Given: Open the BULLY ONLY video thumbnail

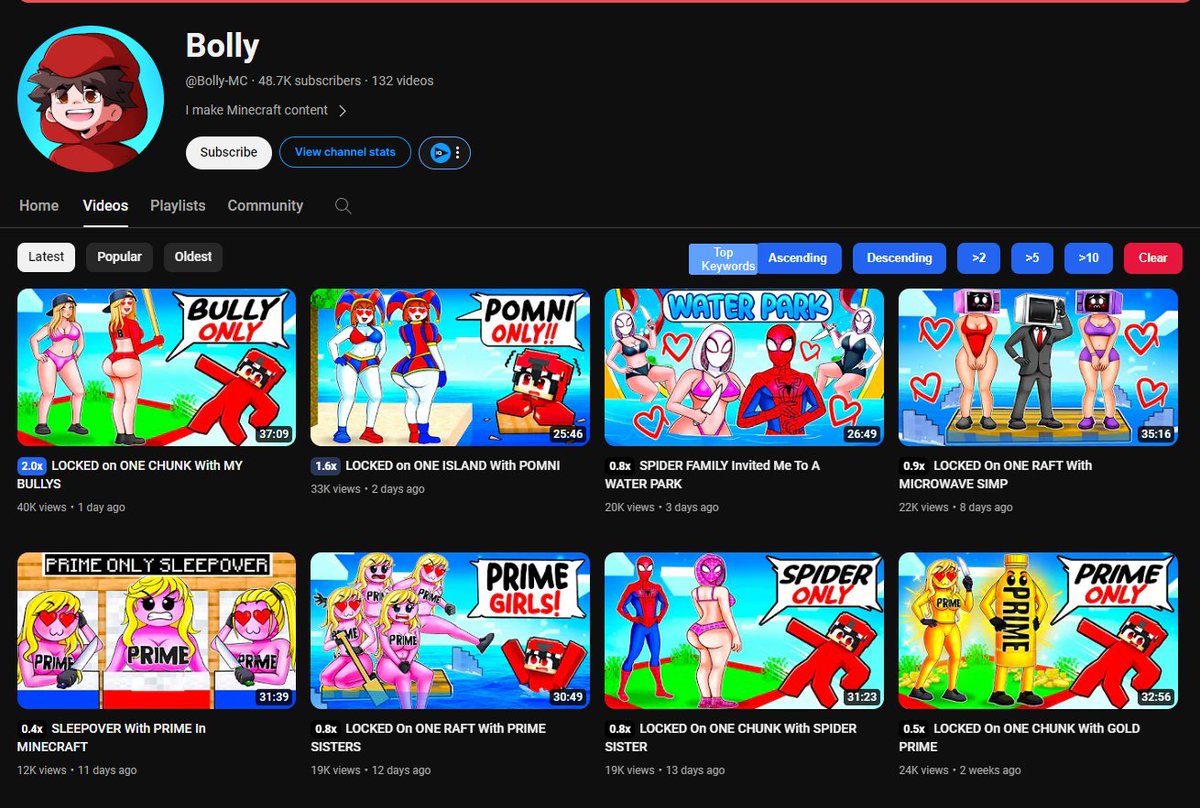Looking at the screenshot, I should pyautogui.click(x=157, y=367).
